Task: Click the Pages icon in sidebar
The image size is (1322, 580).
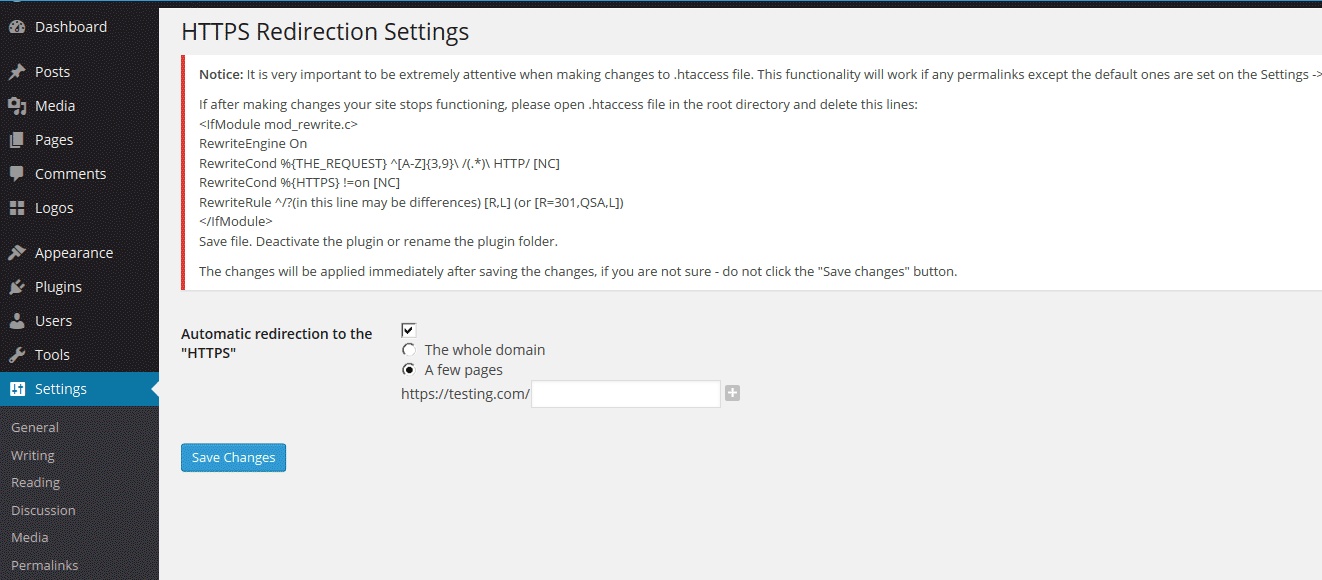Action: [17, 140]
